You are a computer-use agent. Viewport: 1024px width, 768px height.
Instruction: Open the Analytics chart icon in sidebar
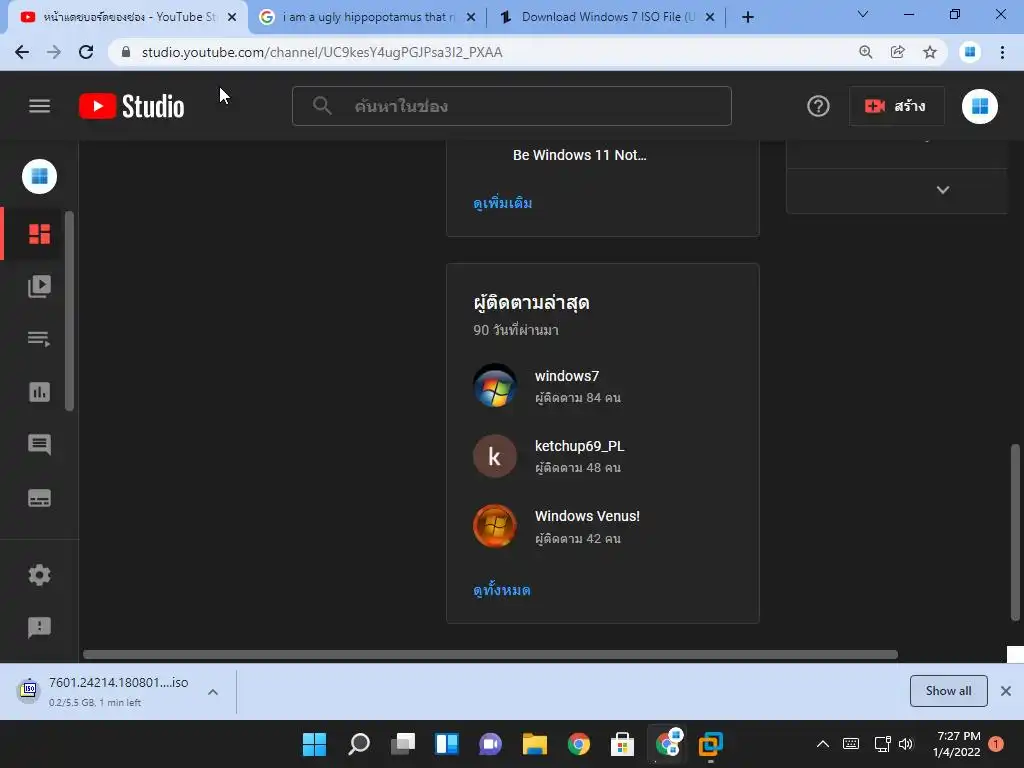click(39, 392)
